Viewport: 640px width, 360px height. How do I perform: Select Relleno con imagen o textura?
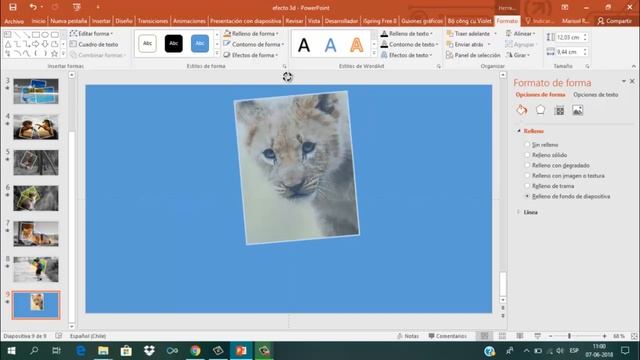point(564,176)
